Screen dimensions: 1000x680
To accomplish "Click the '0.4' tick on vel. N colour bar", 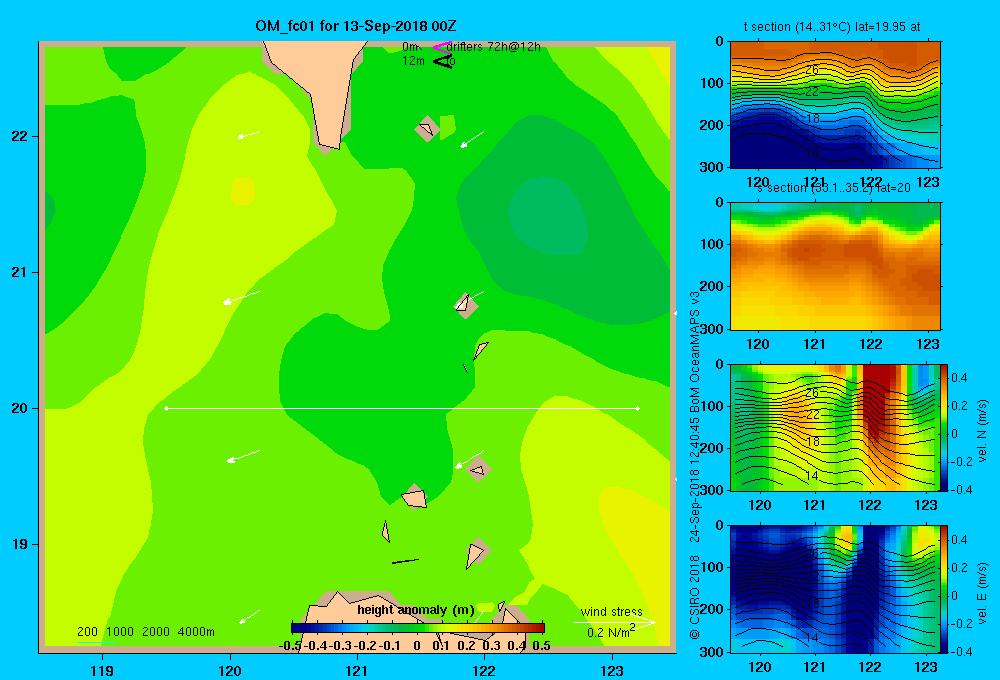I will tap(959, 378).
